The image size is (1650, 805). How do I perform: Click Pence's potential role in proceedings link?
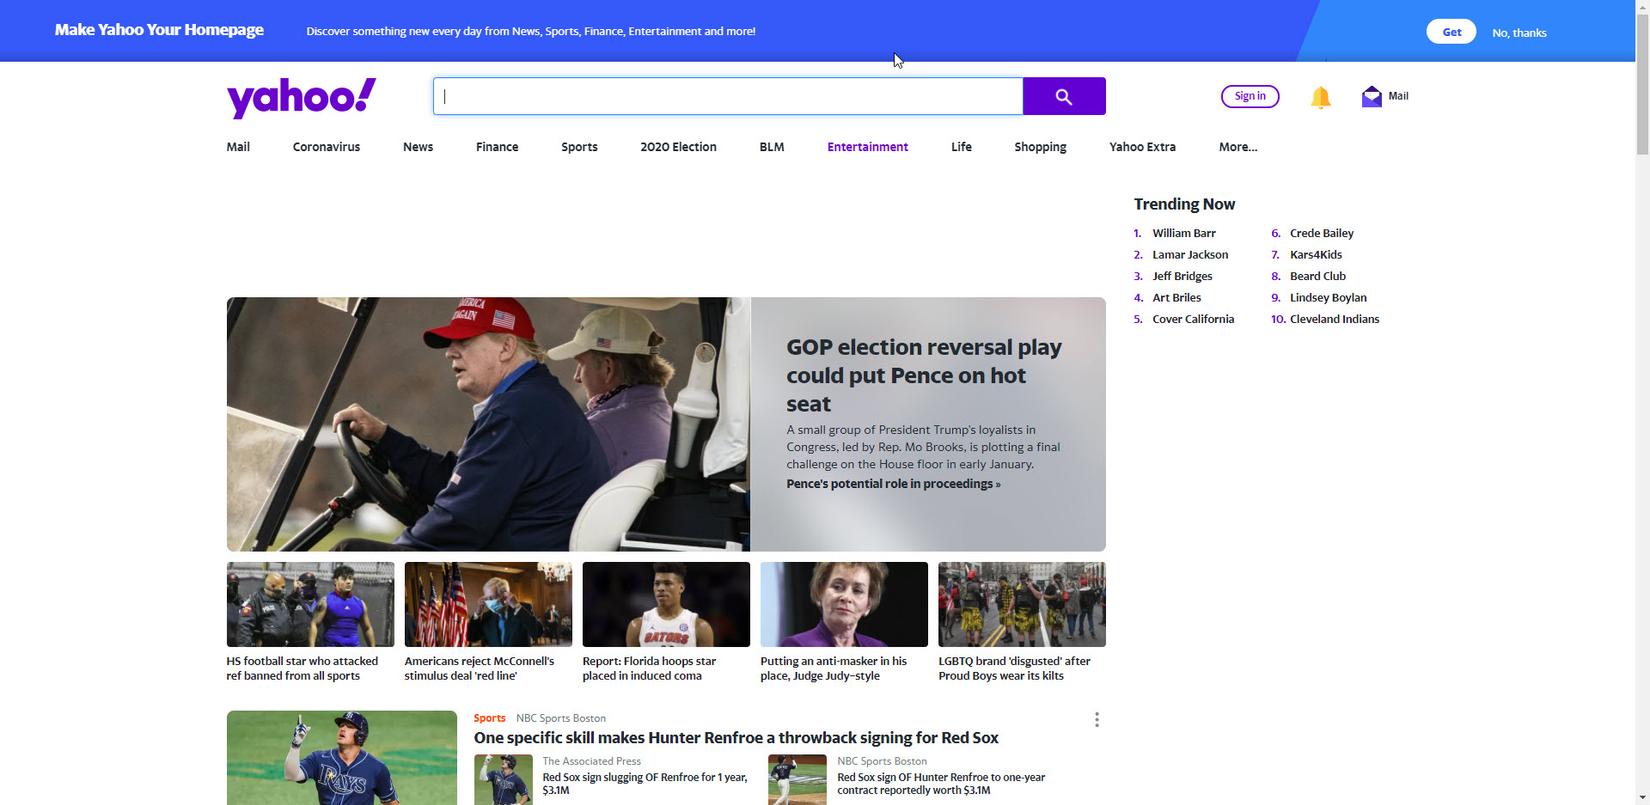coord(893,484)
